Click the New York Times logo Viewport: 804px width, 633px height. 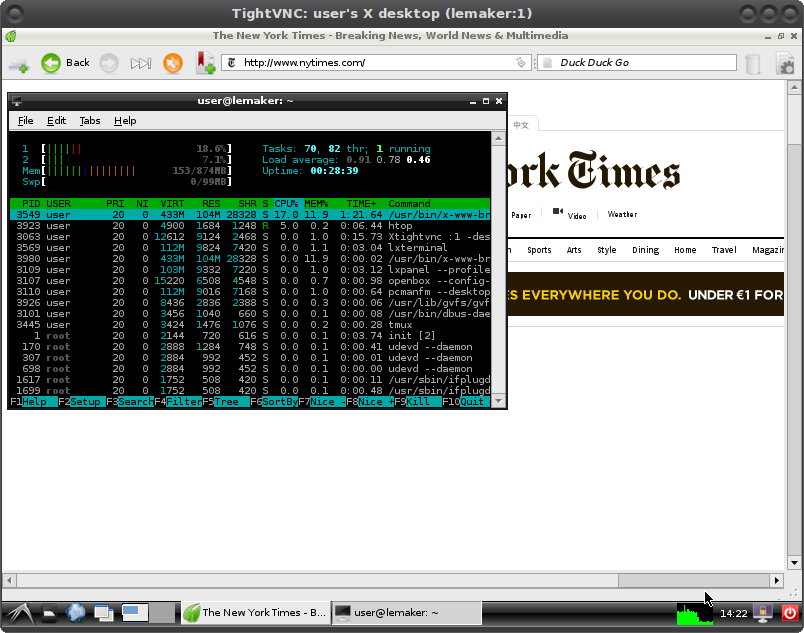[x=594, y=171]
